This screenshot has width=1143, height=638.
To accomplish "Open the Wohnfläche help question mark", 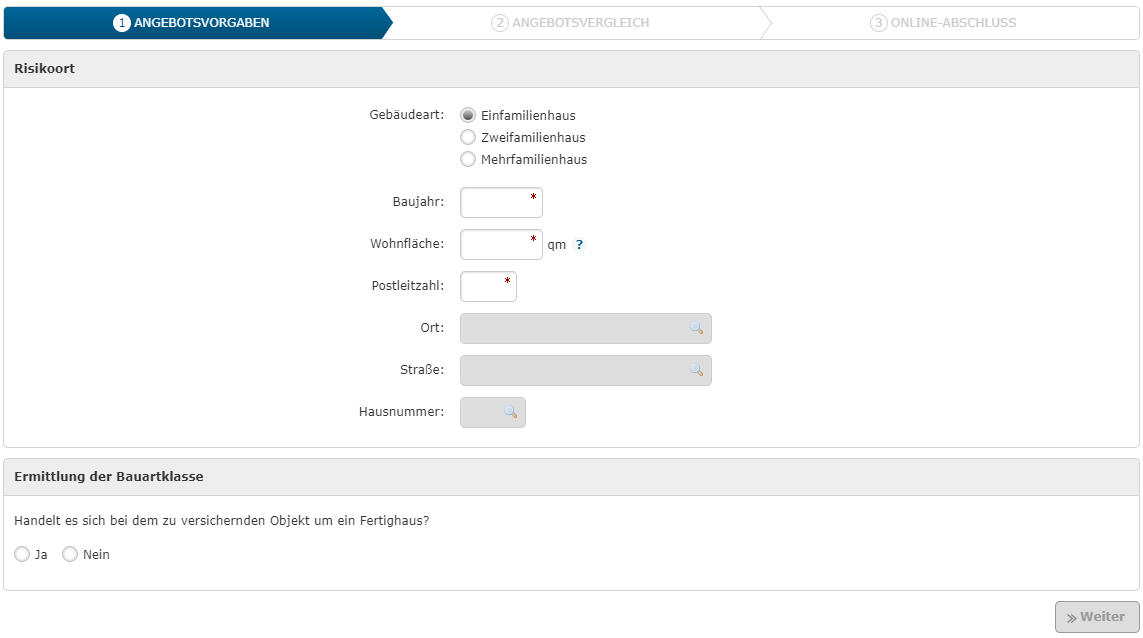I will (x=579, y=245).
